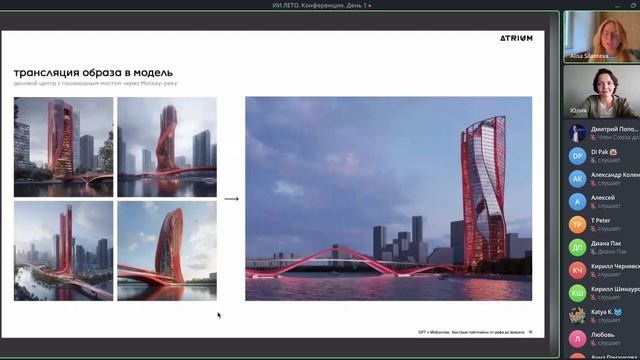Select Юлия's video tile

[x=602, y=91]
